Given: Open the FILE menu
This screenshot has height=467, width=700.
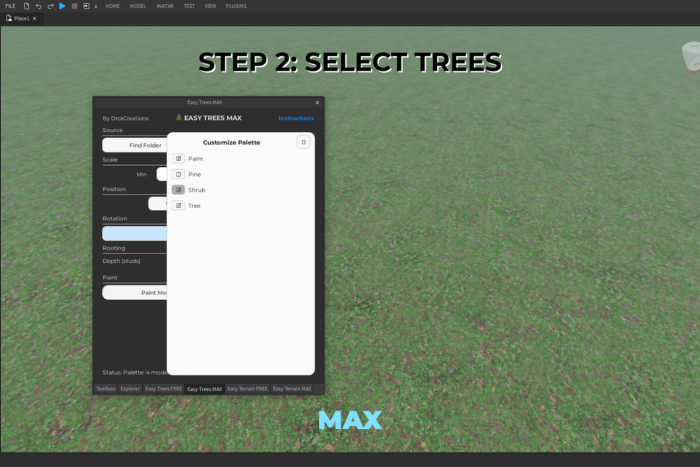Looking at the screenshot, I should tap(10, 6).
